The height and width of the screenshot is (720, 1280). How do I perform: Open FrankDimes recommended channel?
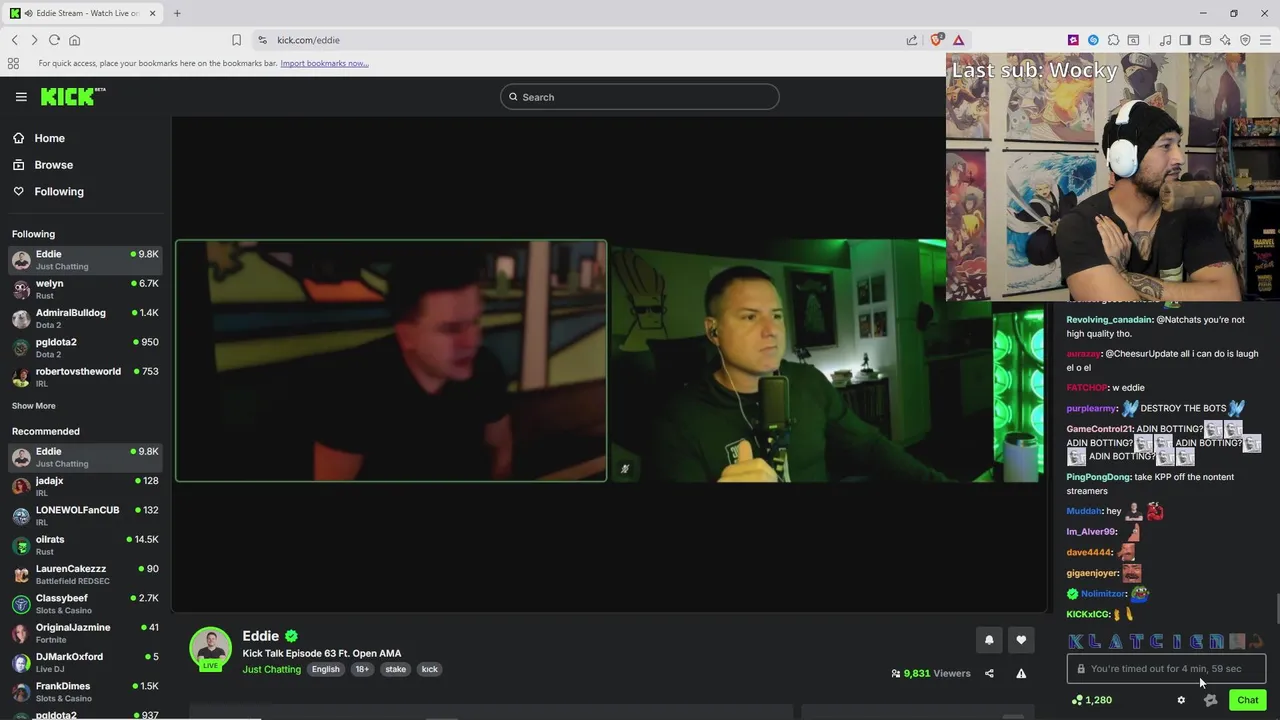coord(85,691)
